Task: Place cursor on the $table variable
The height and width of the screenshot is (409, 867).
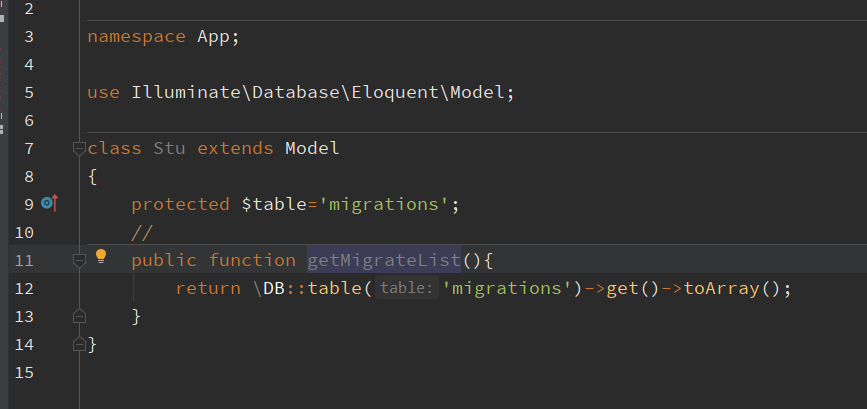Action: coord(273,205)
